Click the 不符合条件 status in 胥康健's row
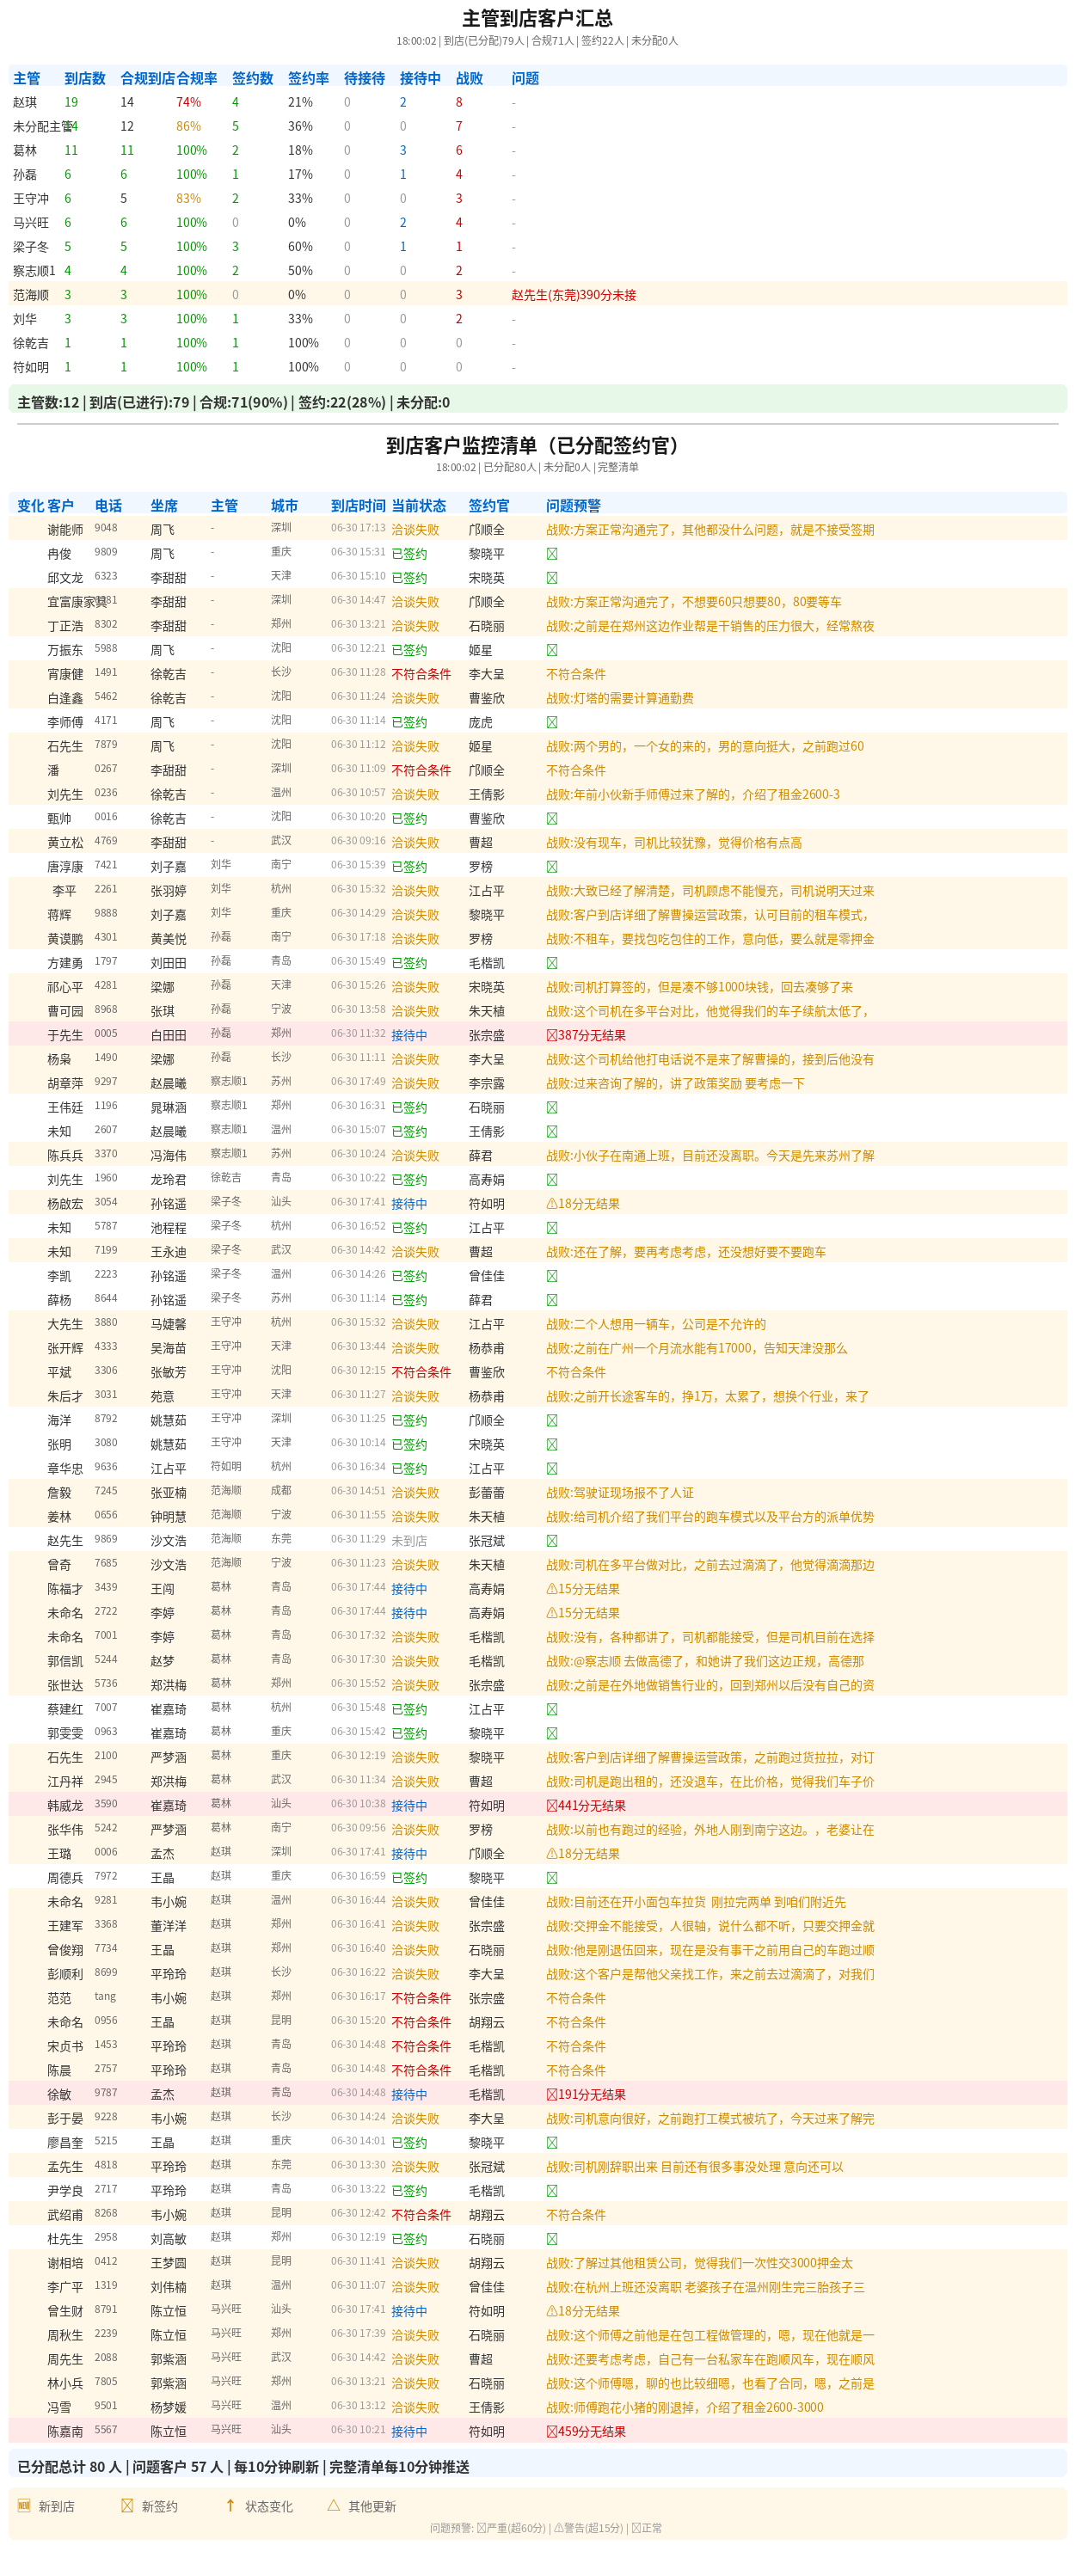1075x2576 pixels. [421, 674]
